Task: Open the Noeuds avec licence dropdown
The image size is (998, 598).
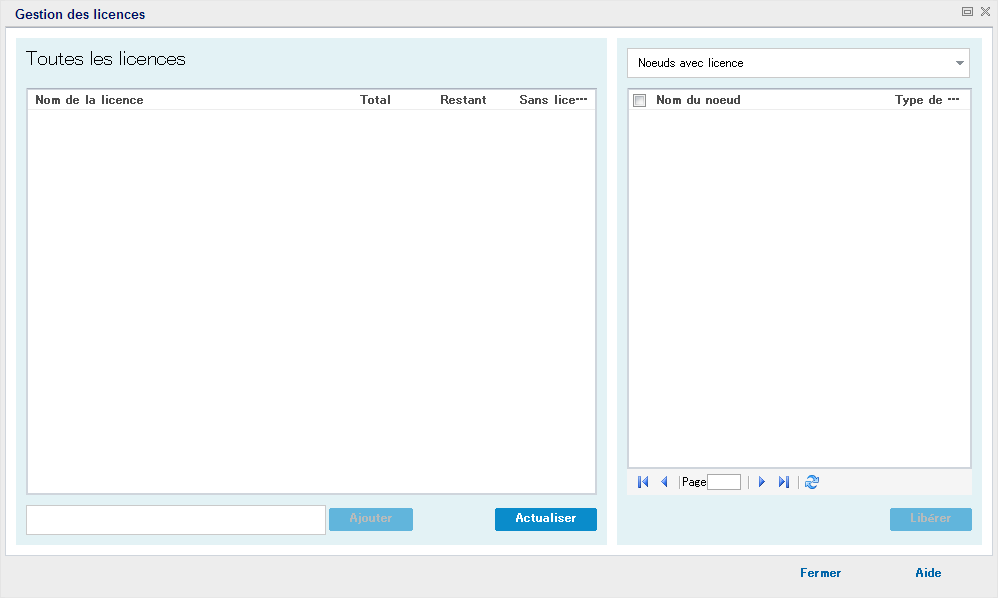Action: [x=798, y=63]
